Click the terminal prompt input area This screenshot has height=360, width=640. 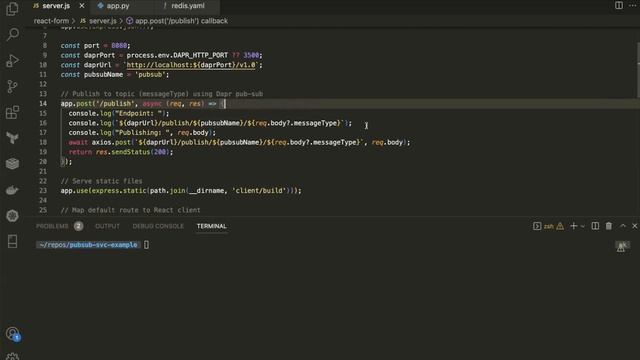[146, 245]
